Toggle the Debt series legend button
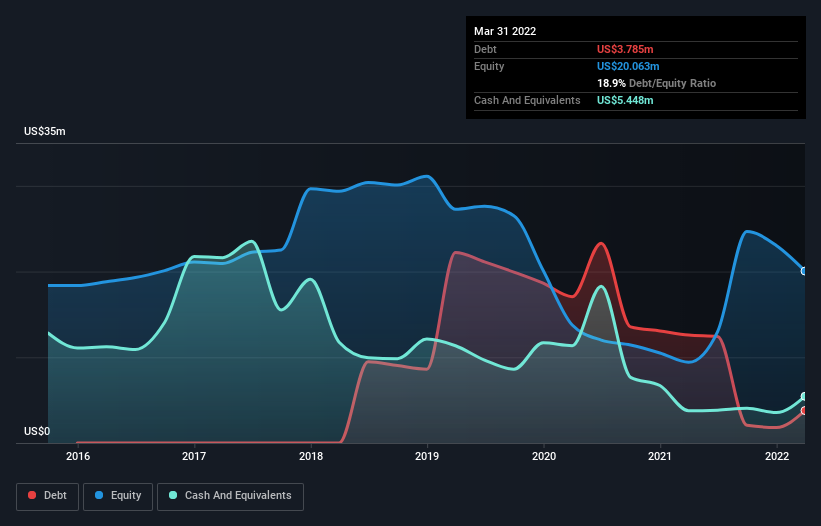The height and width of the screenshot is (526, 821). click(47, 496)
